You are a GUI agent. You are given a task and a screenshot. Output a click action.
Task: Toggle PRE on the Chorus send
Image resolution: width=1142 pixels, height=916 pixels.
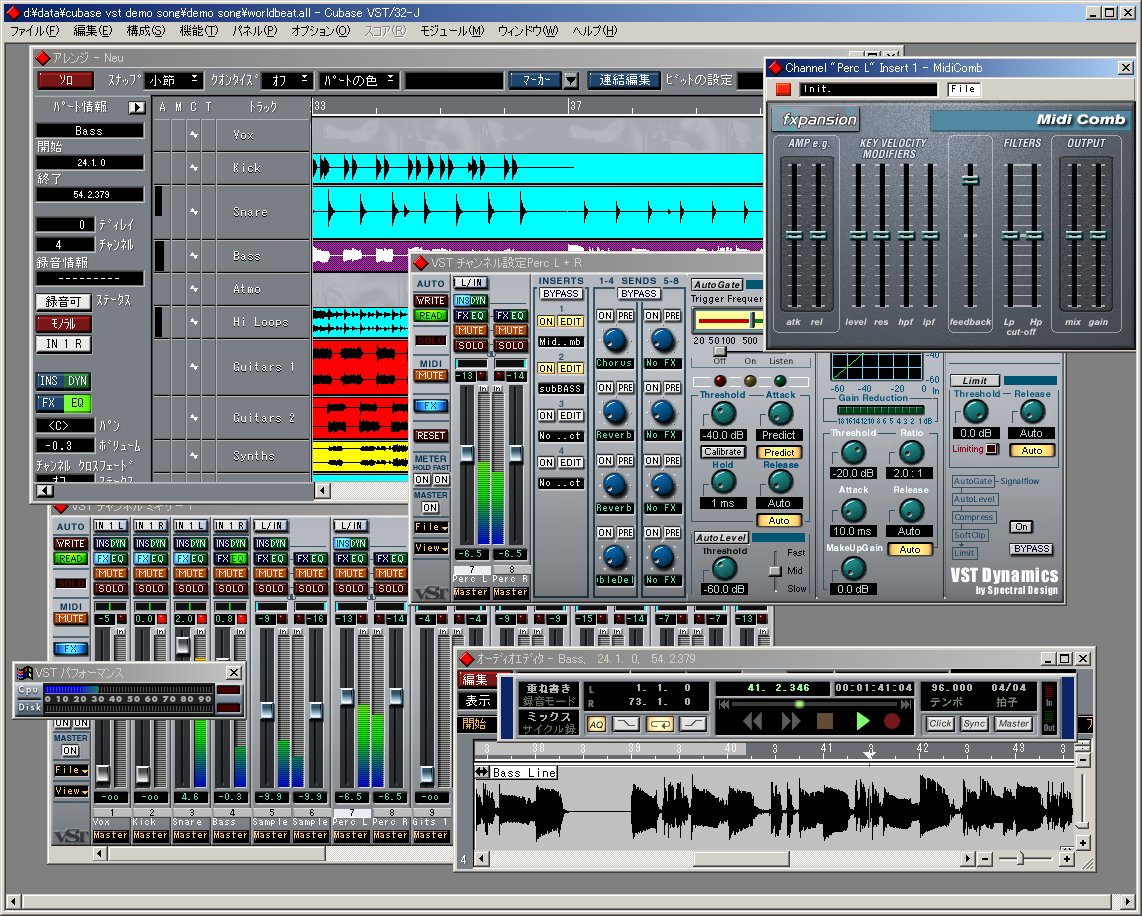pyautogui.click(x=626, y=315)
